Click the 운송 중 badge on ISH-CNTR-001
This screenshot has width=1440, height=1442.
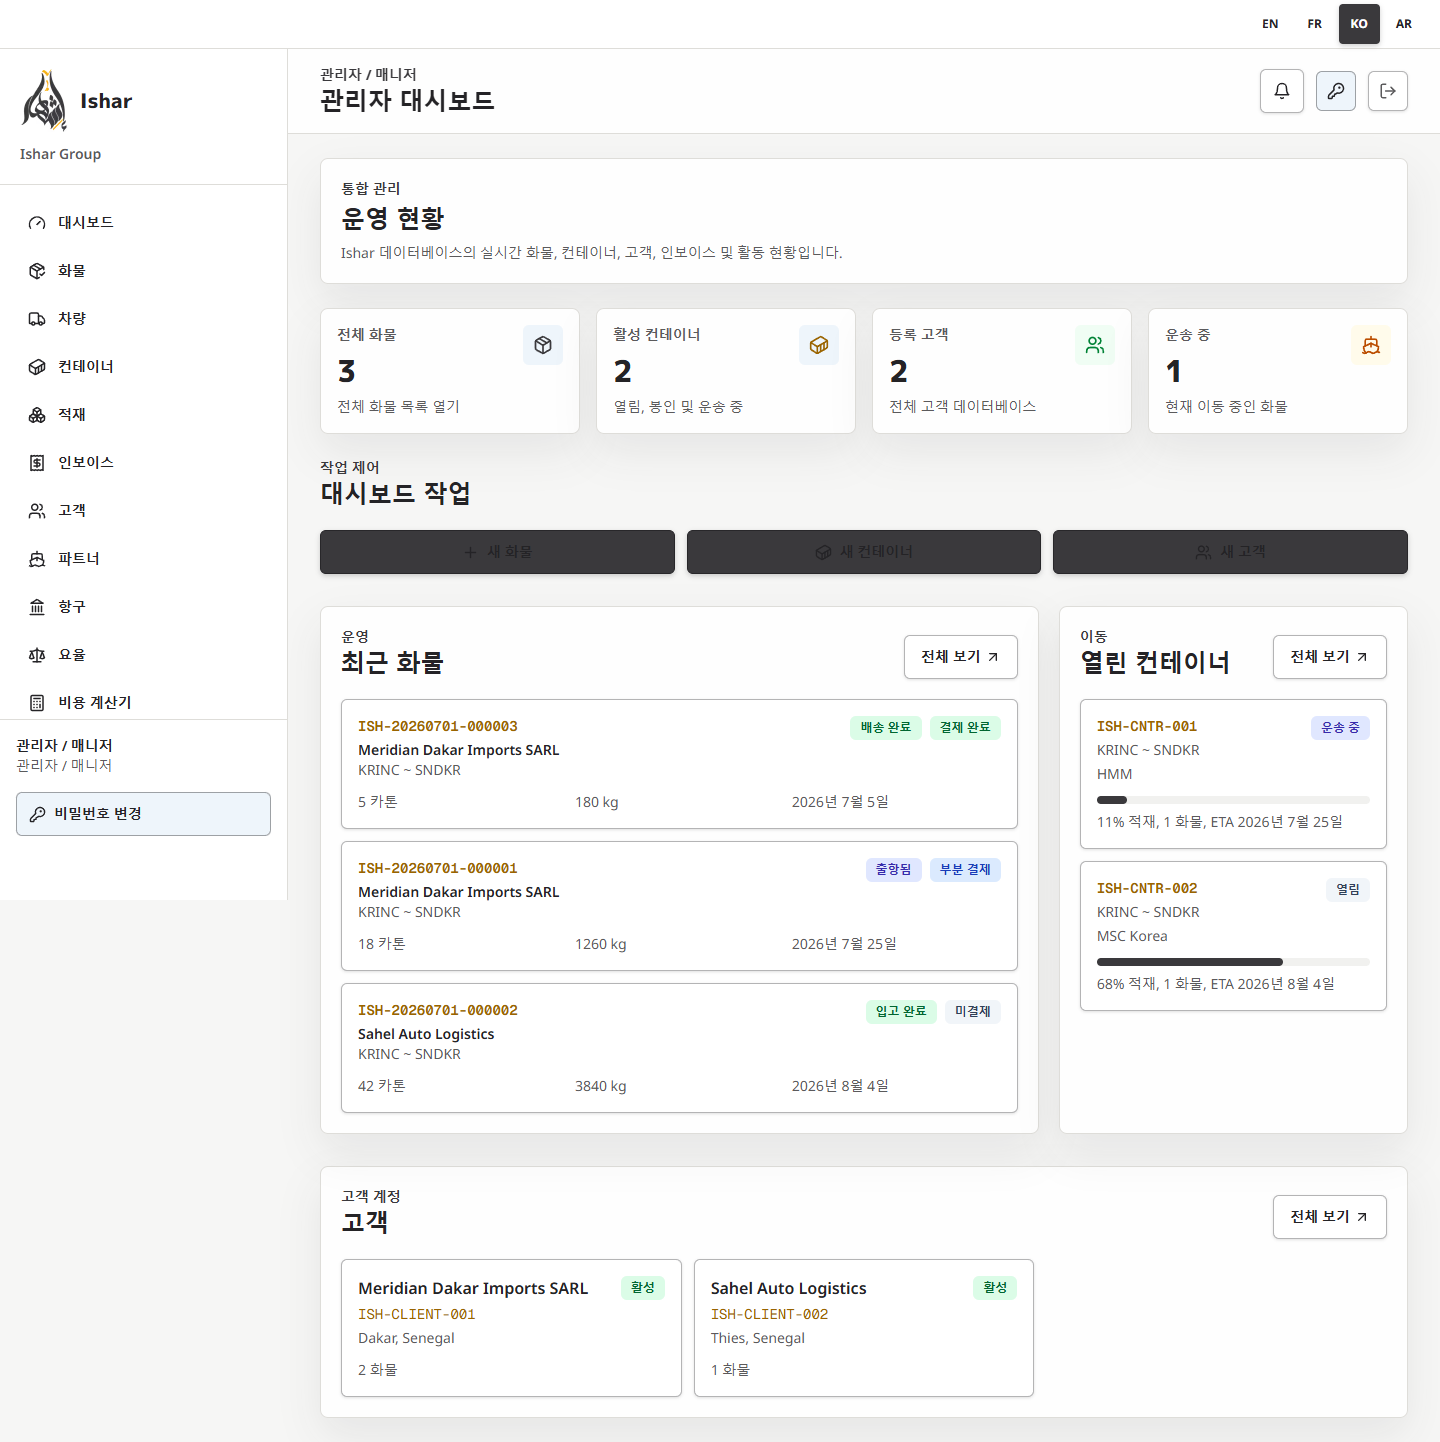1340,728
